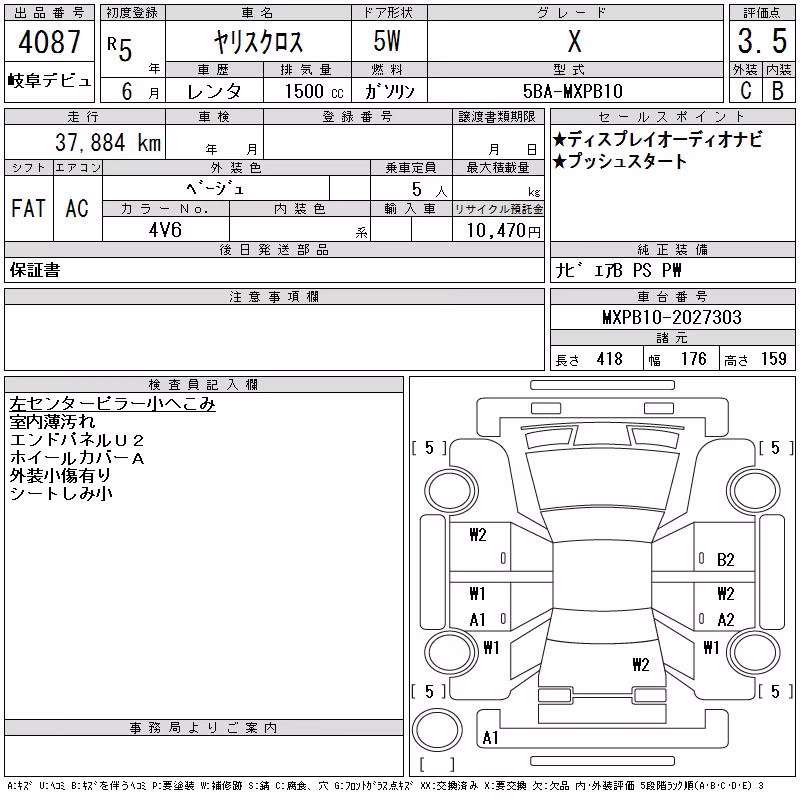This screenshot has width=800, height=800.
Task: Click W2 mark on left front door
Action: coord(478,535)
